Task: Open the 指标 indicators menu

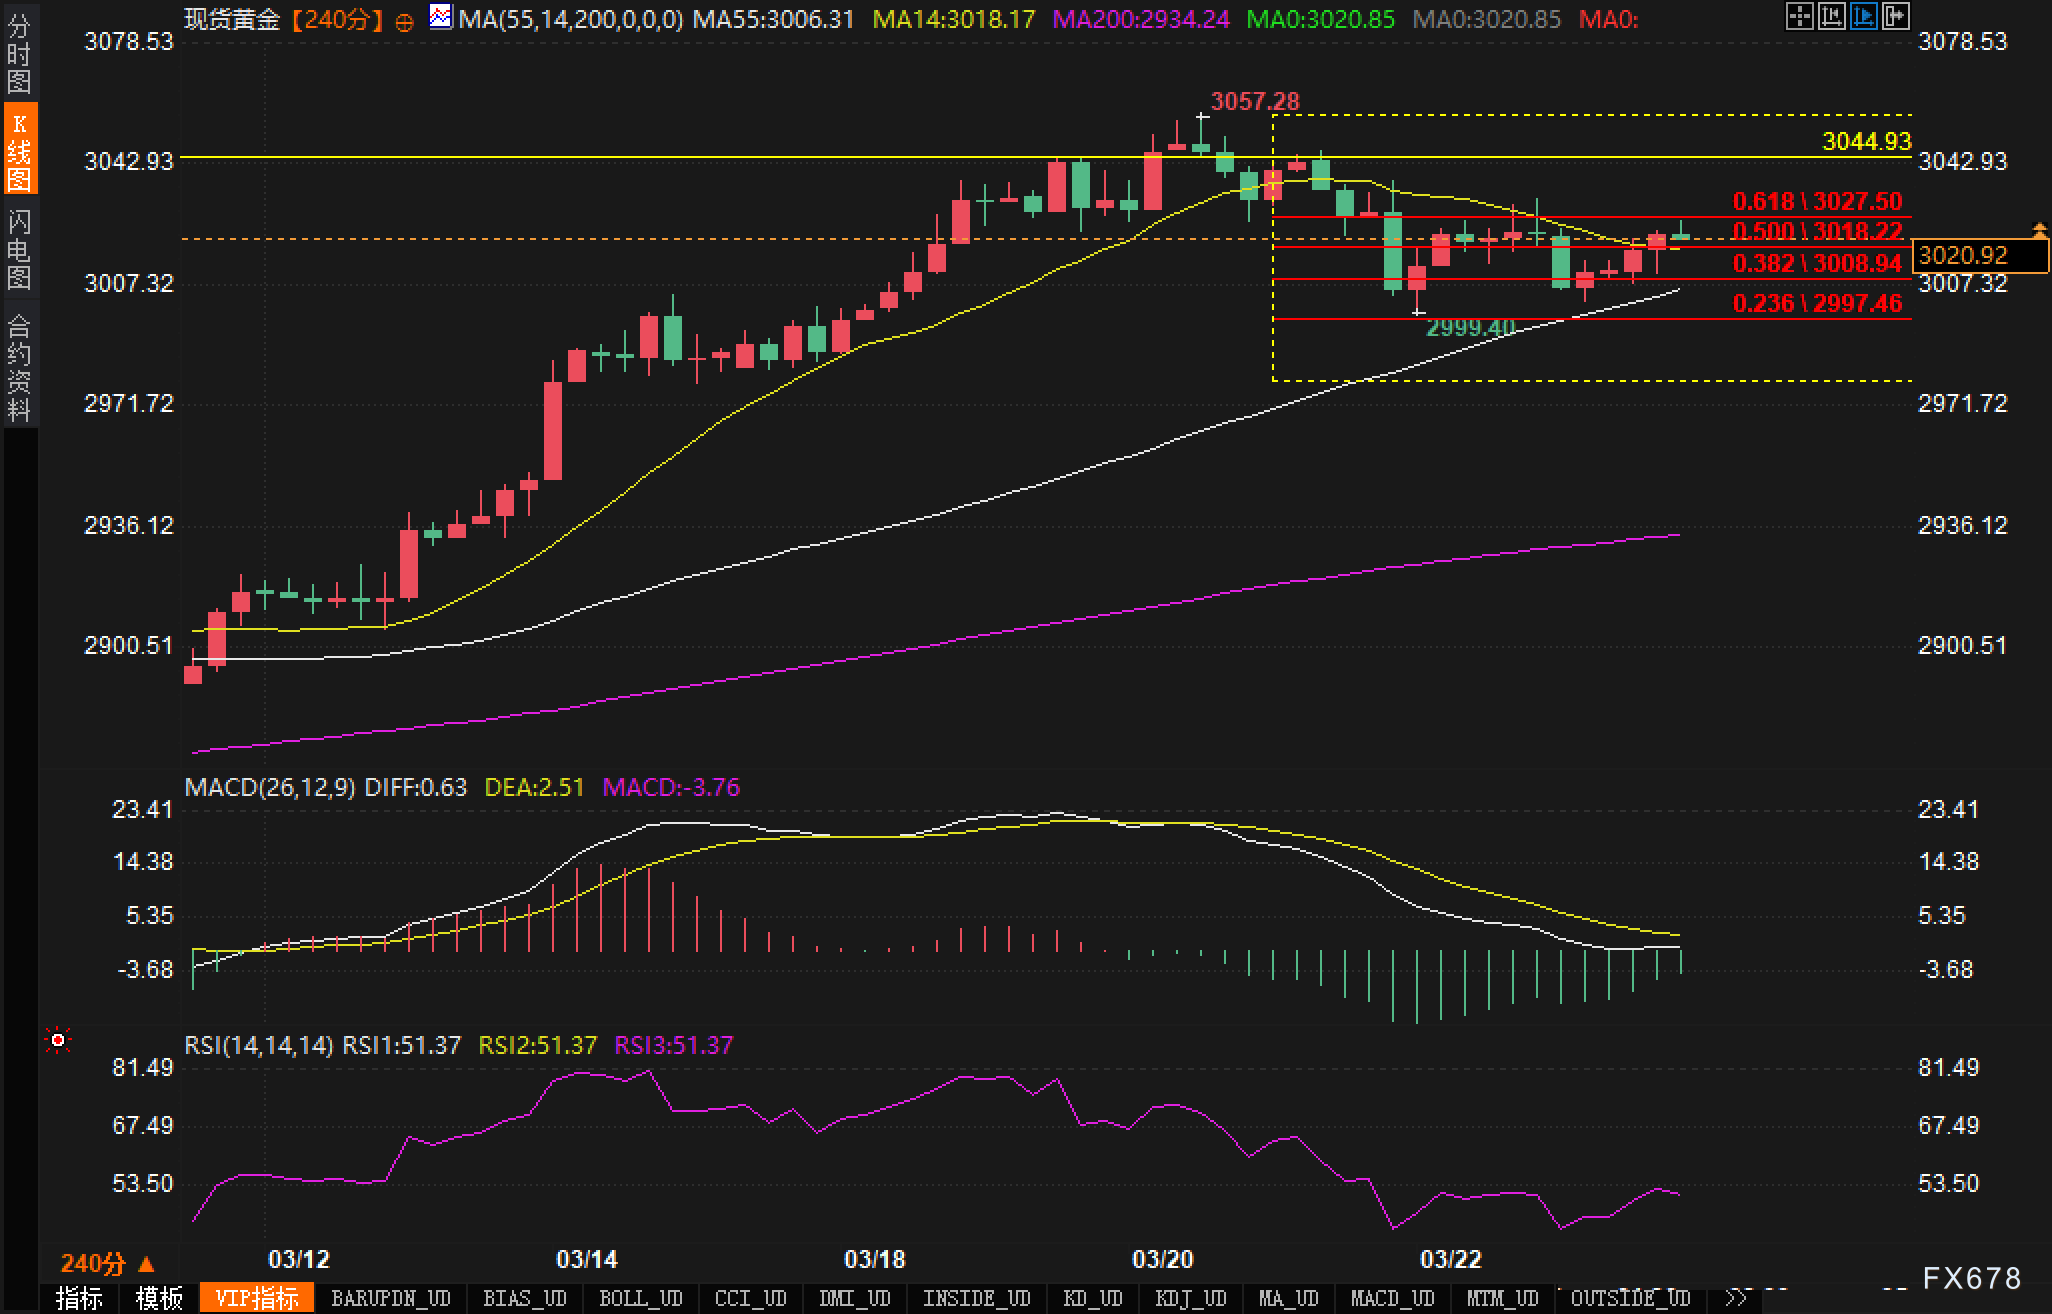Action: (x=79, y=1298)
